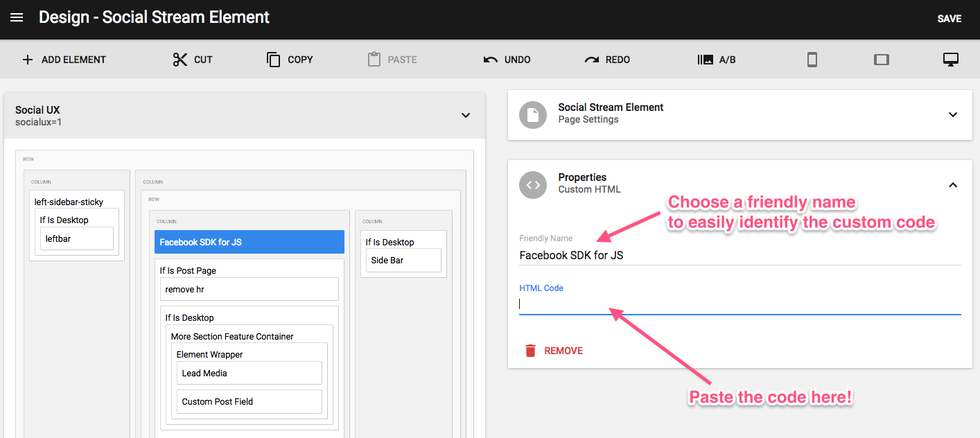Click the SAVE button in the header
This screenshot has width=980, height=438.
click(949, 19)
